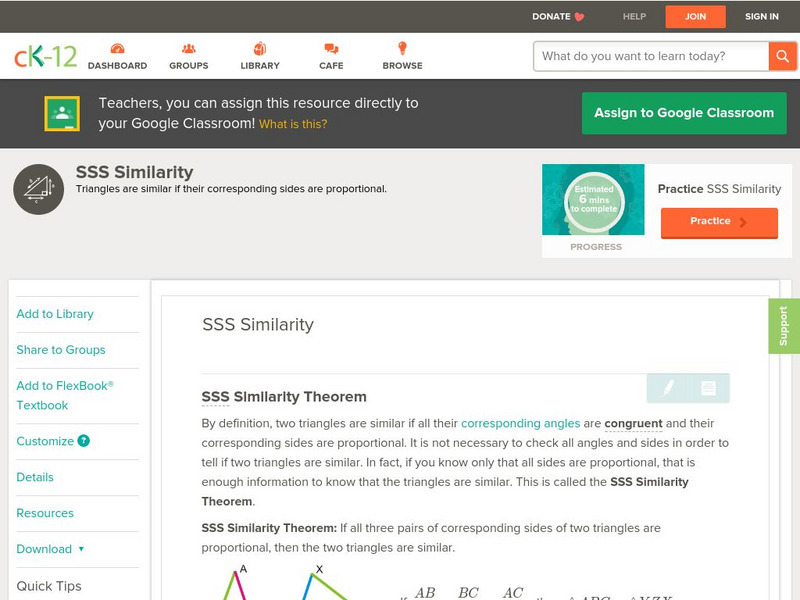Go to Library label
The height and width of the screenshot is (600, 800).
pos(260,66)
